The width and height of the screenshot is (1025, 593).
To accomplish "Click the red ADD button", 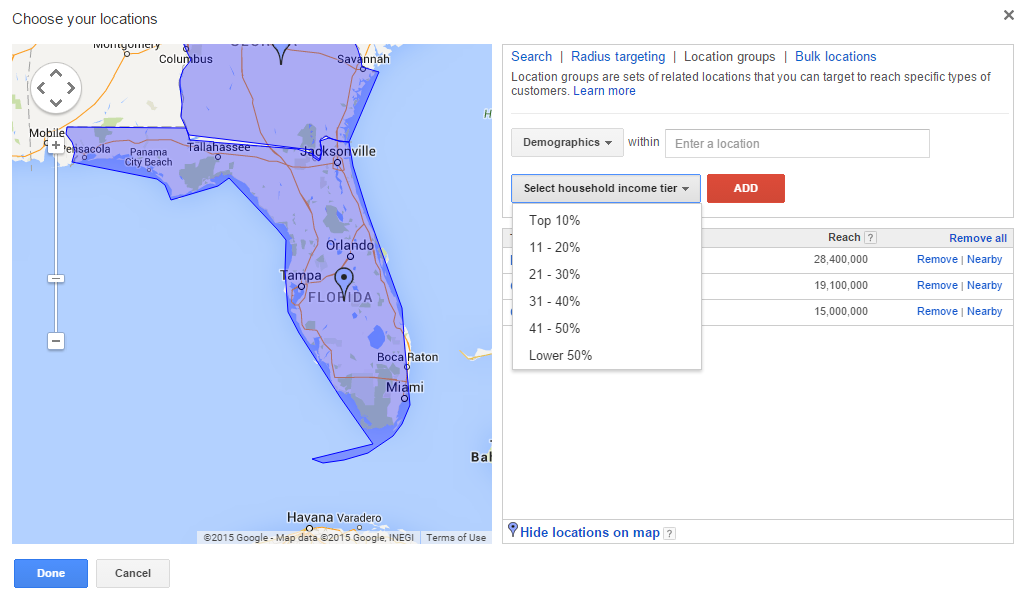I will 745,188.
